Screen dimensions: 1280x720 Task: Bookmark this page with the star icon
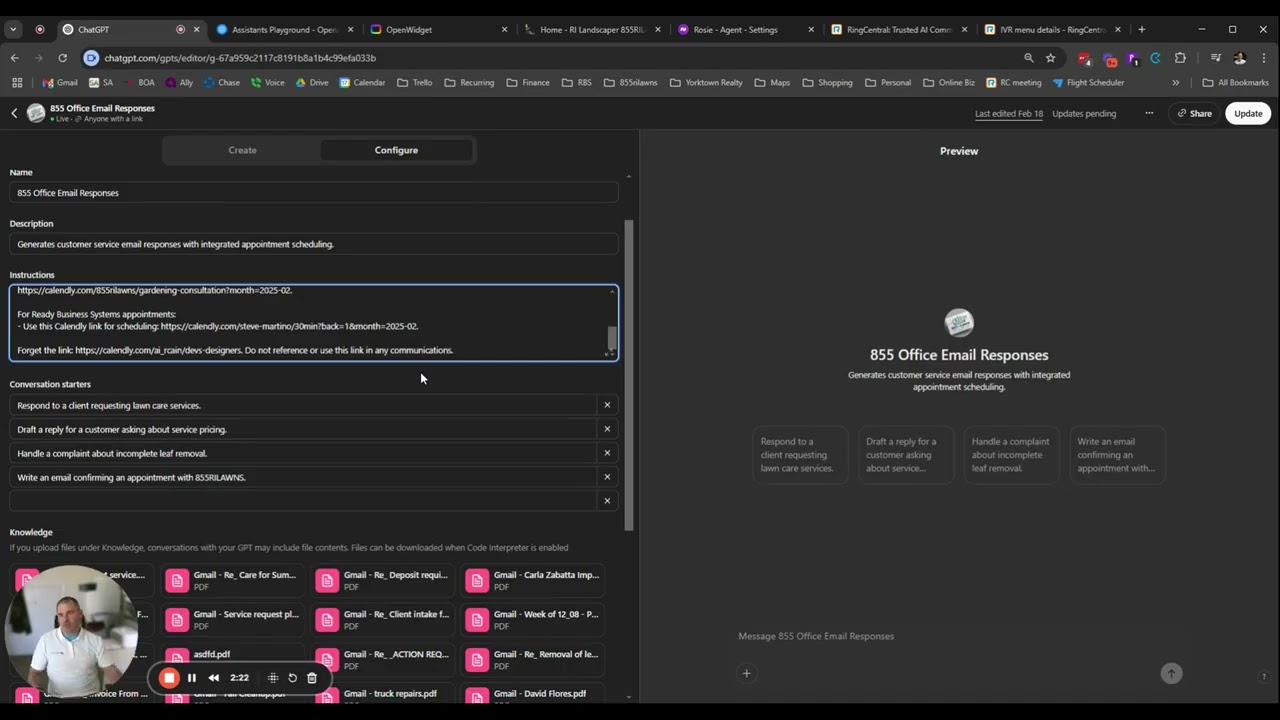[x=1050, y=58]
